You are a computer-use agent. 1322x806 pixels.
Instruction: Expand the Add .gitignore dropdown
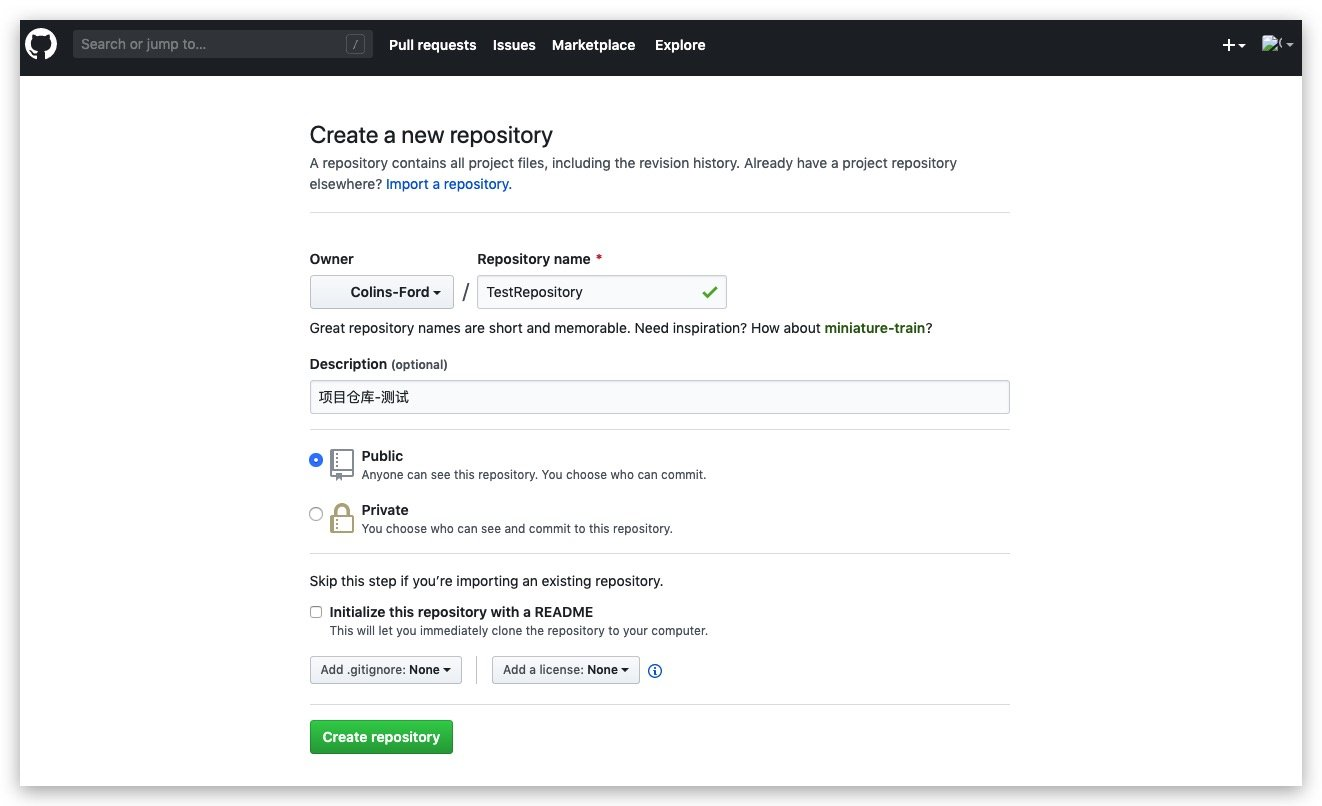[386, 670]
